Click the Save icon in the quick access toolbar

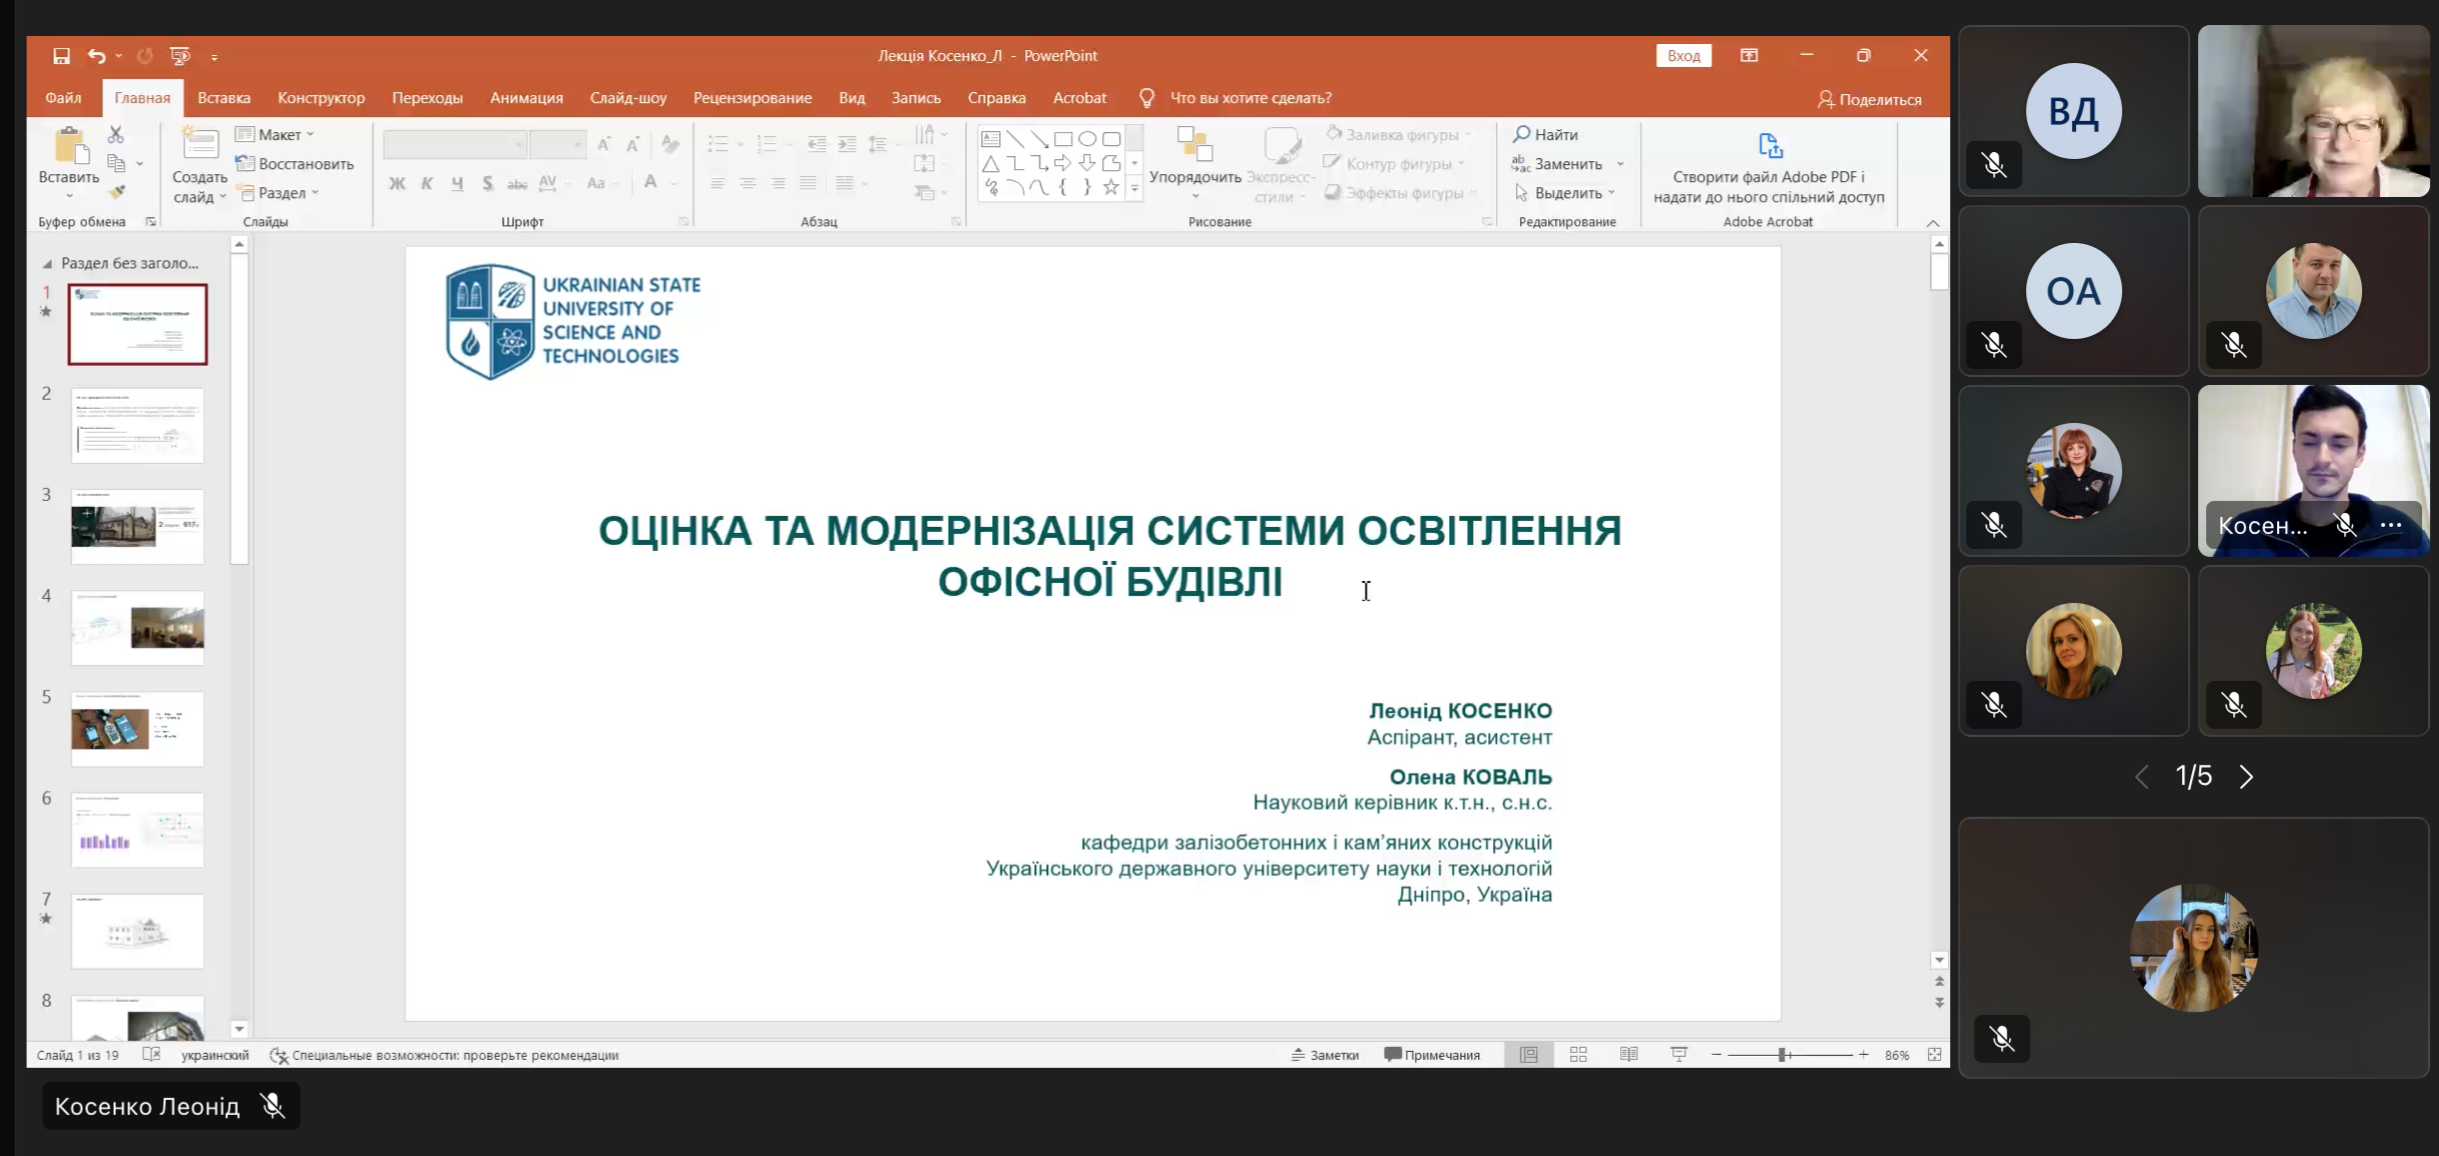(x=61, y=56)
